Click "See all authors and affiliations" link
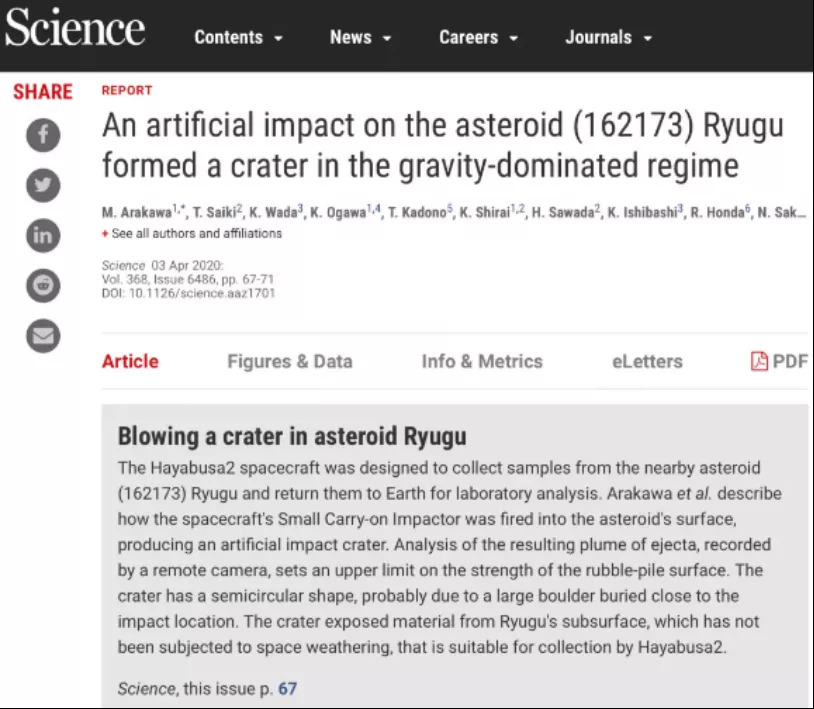Screen dimensions: 814x709 tap(197, 234)
